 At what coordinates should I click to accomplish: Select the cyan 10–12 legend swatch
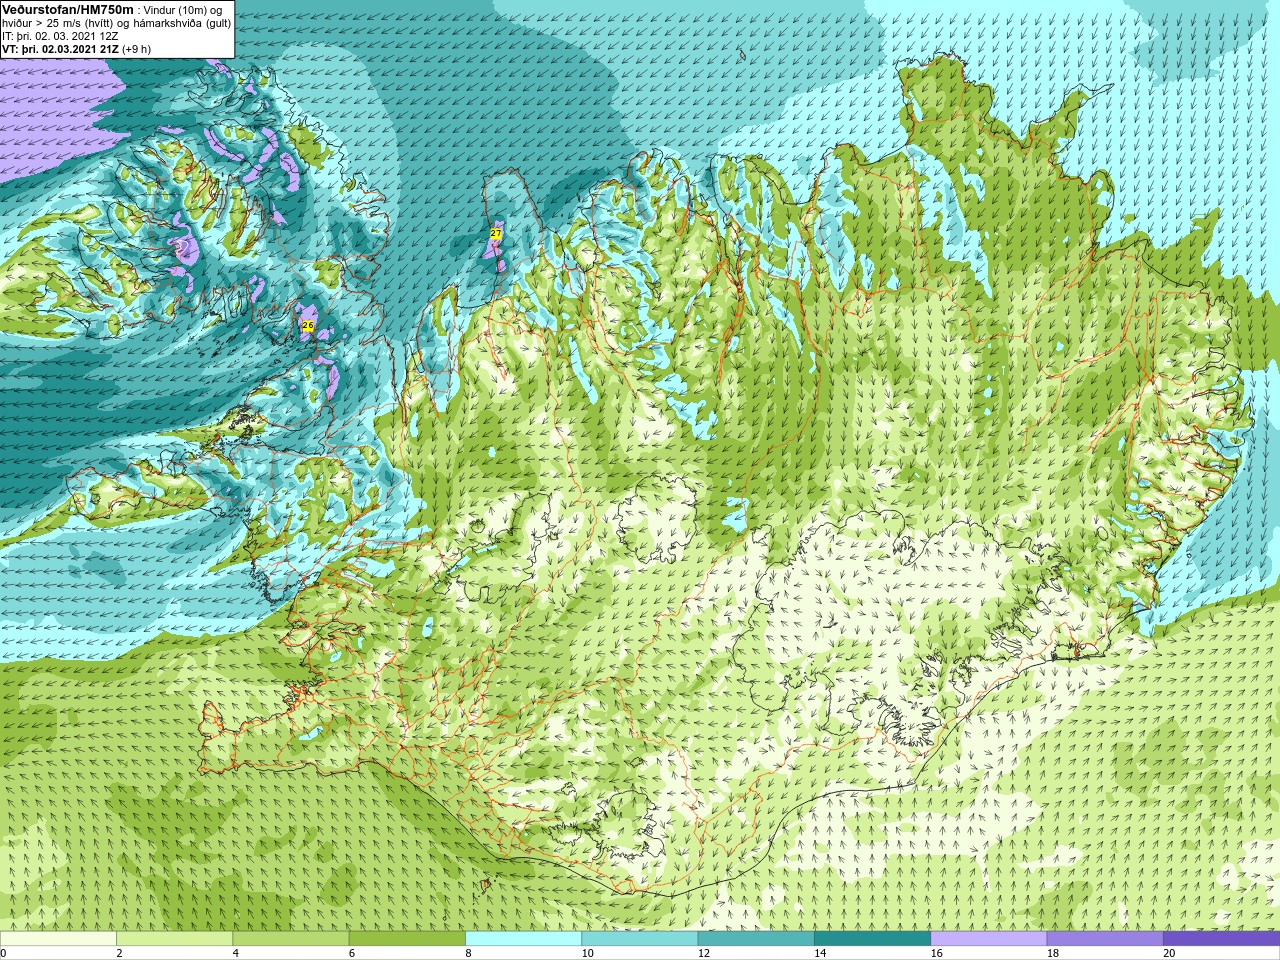coord(639,939)
